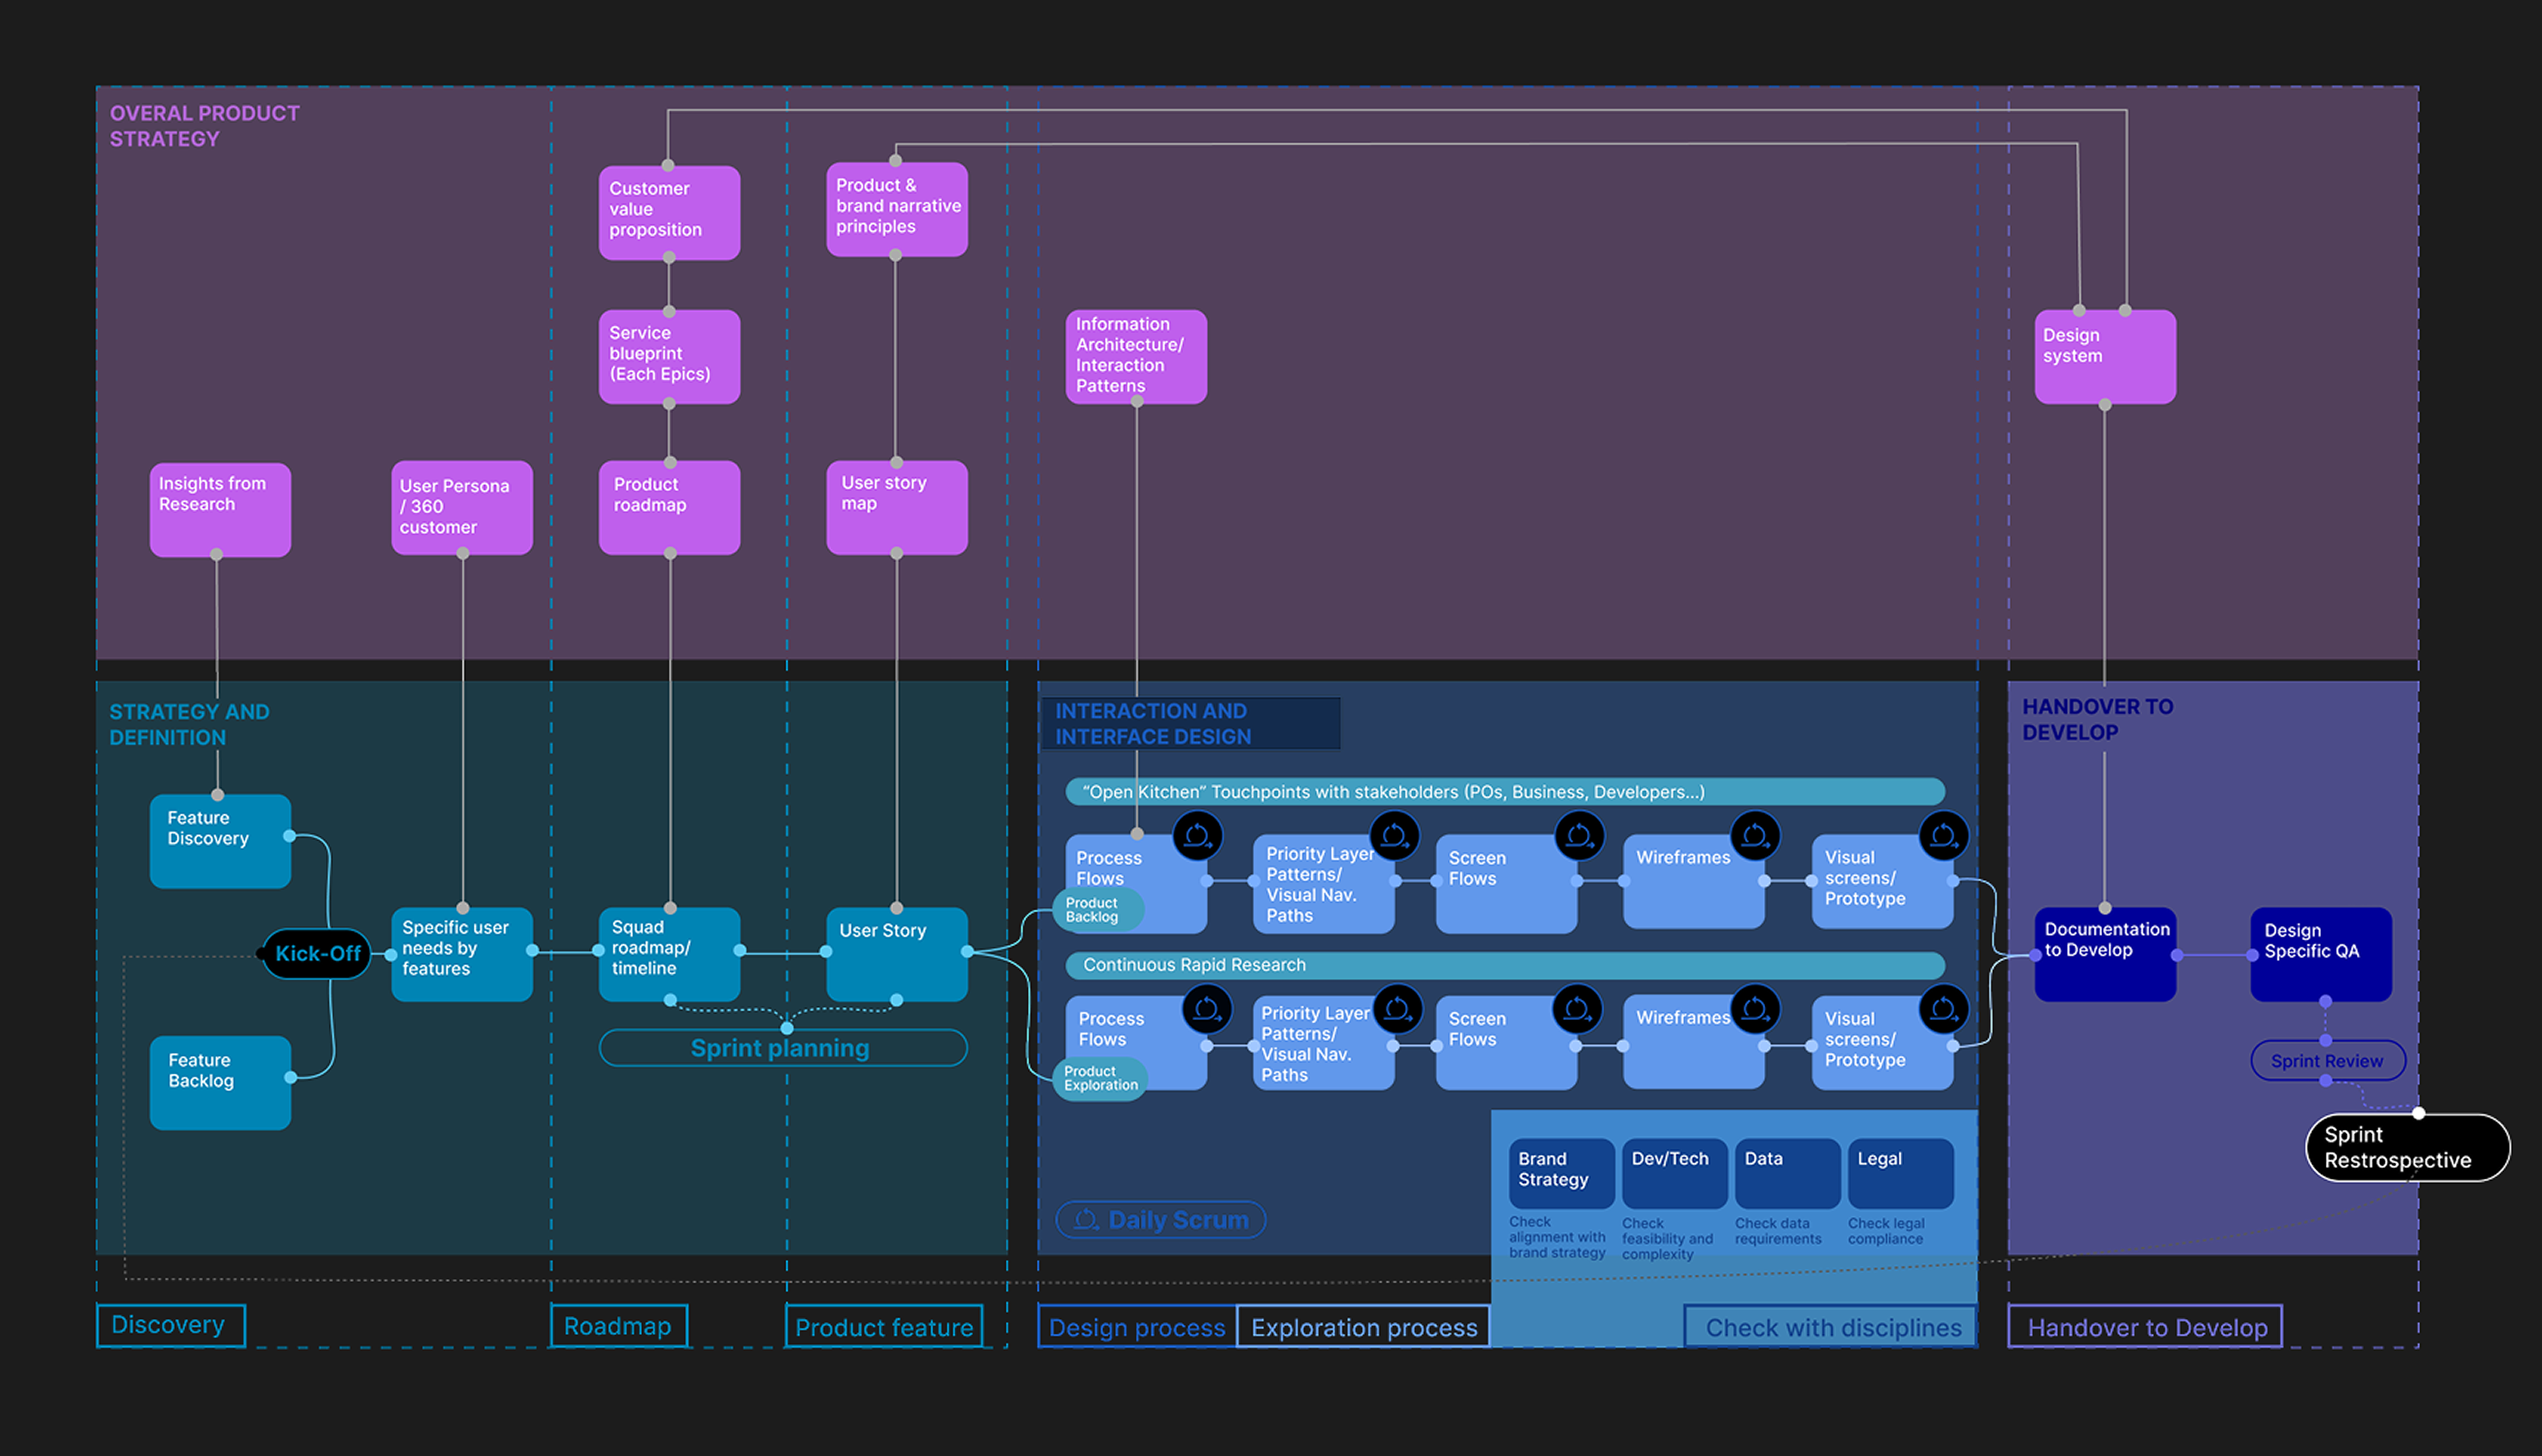Click the Daily Scrum label
The height and width of the screenshot is (1456, 2542).
[1178, 1220]
